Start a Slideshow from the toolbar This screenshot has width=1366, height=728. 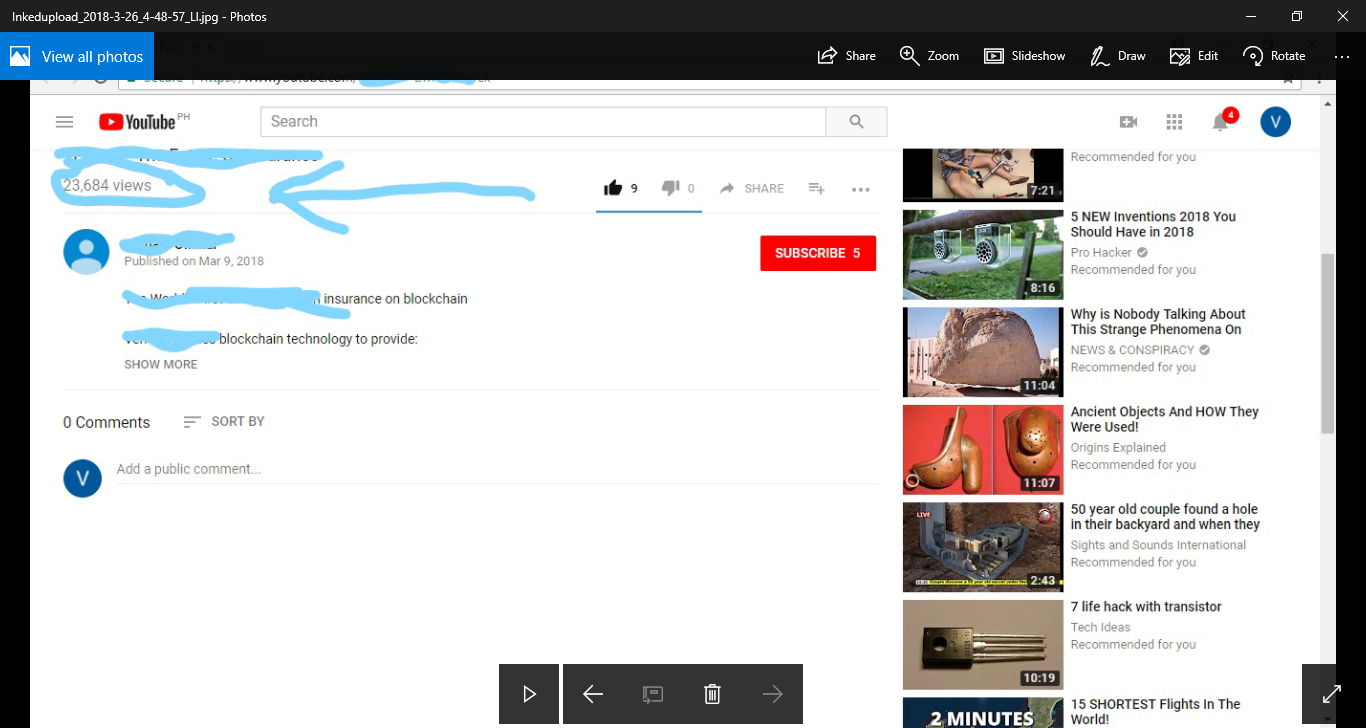click(x=1024, y=56)
